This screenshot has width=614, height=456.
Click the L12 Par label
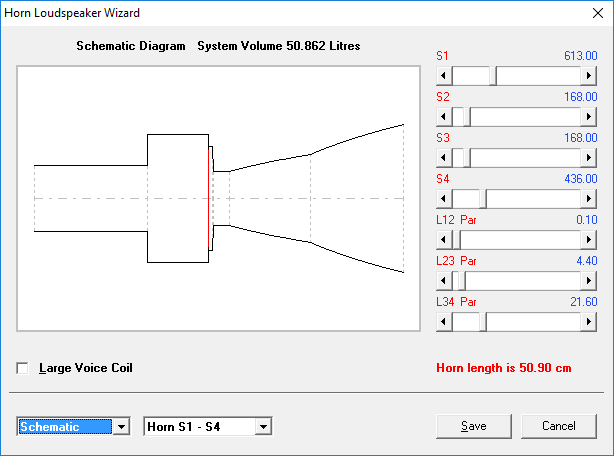pos(456,220)
